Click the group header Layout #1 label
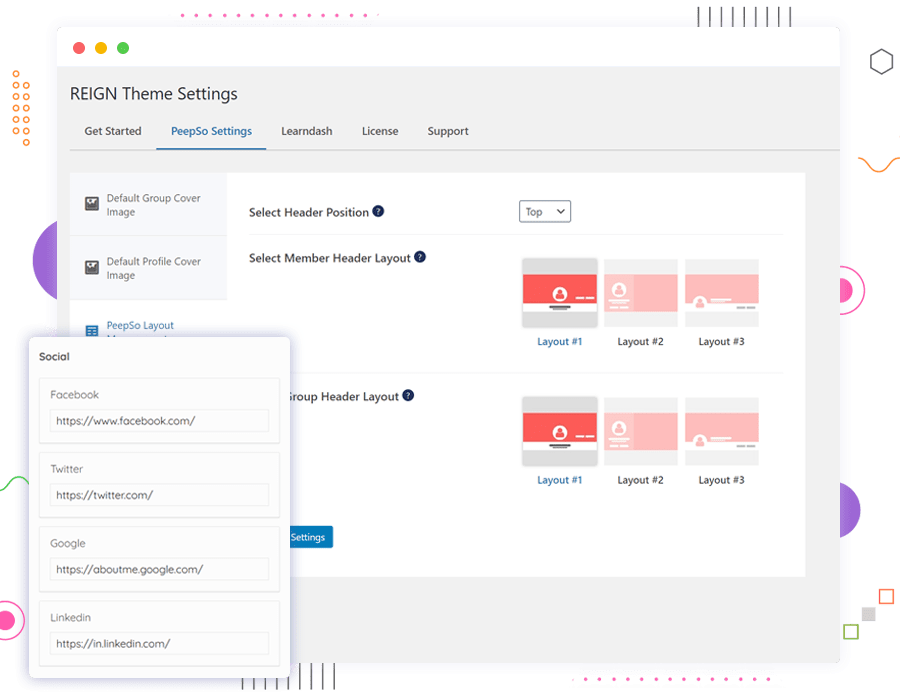This screenshot has width=900, height=700. (x=560, y=480)
